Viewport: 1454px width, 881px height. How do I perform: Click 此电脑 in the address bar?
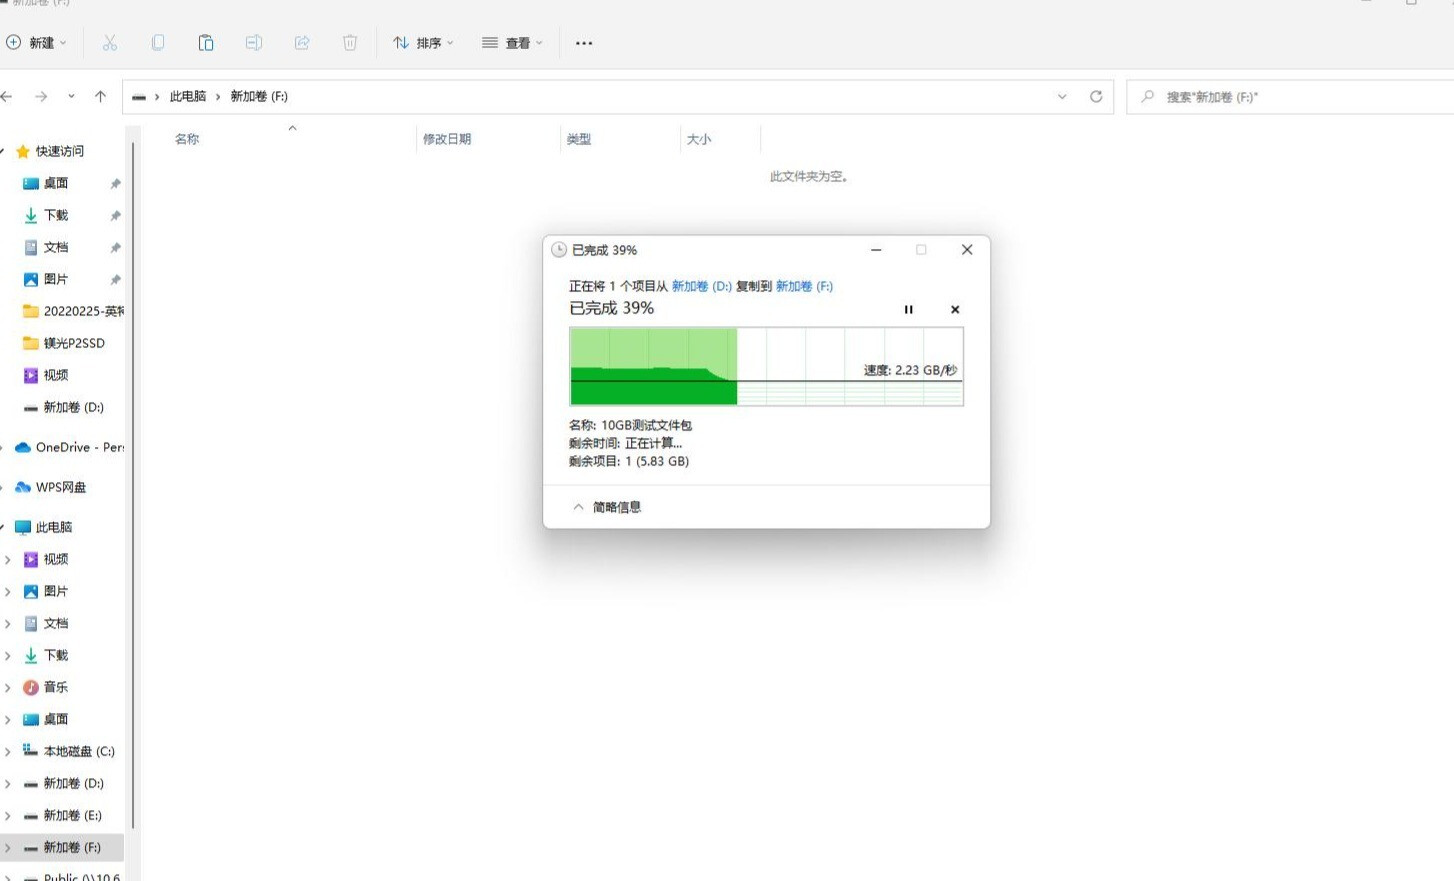pos(187,97)
